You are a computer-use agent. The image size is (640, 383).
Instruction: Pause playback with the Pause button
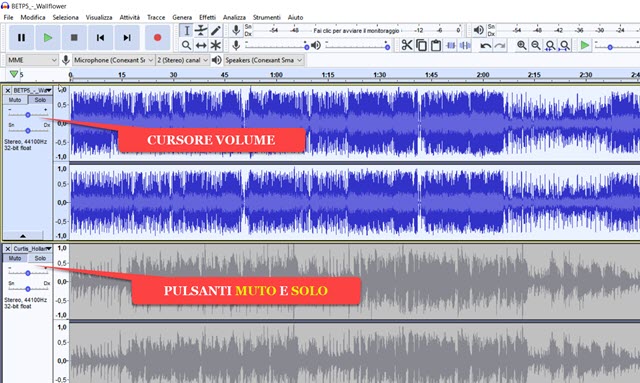pyautogui.click(x=21, y=38)
